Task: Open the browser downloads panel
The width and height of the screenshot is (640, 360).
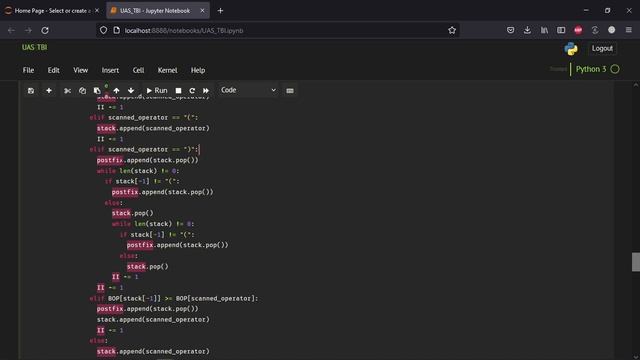Action: point(527,30)
